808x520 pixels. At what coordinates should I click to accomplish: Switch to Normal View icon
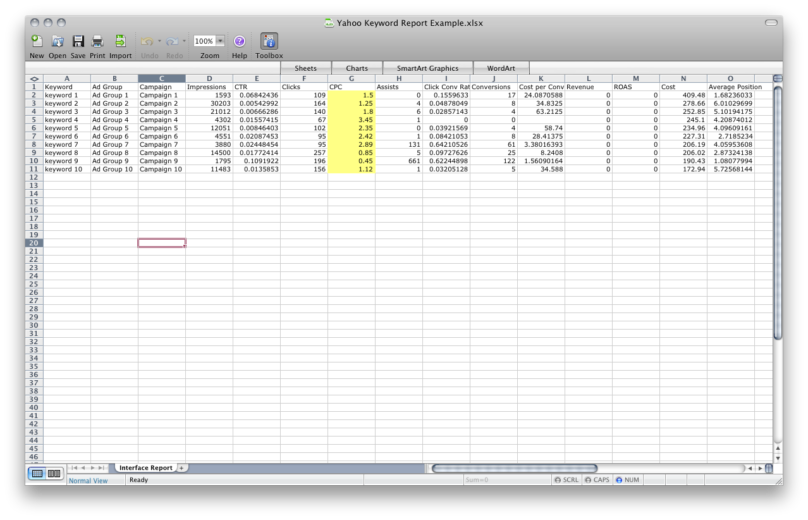[38, 473]
